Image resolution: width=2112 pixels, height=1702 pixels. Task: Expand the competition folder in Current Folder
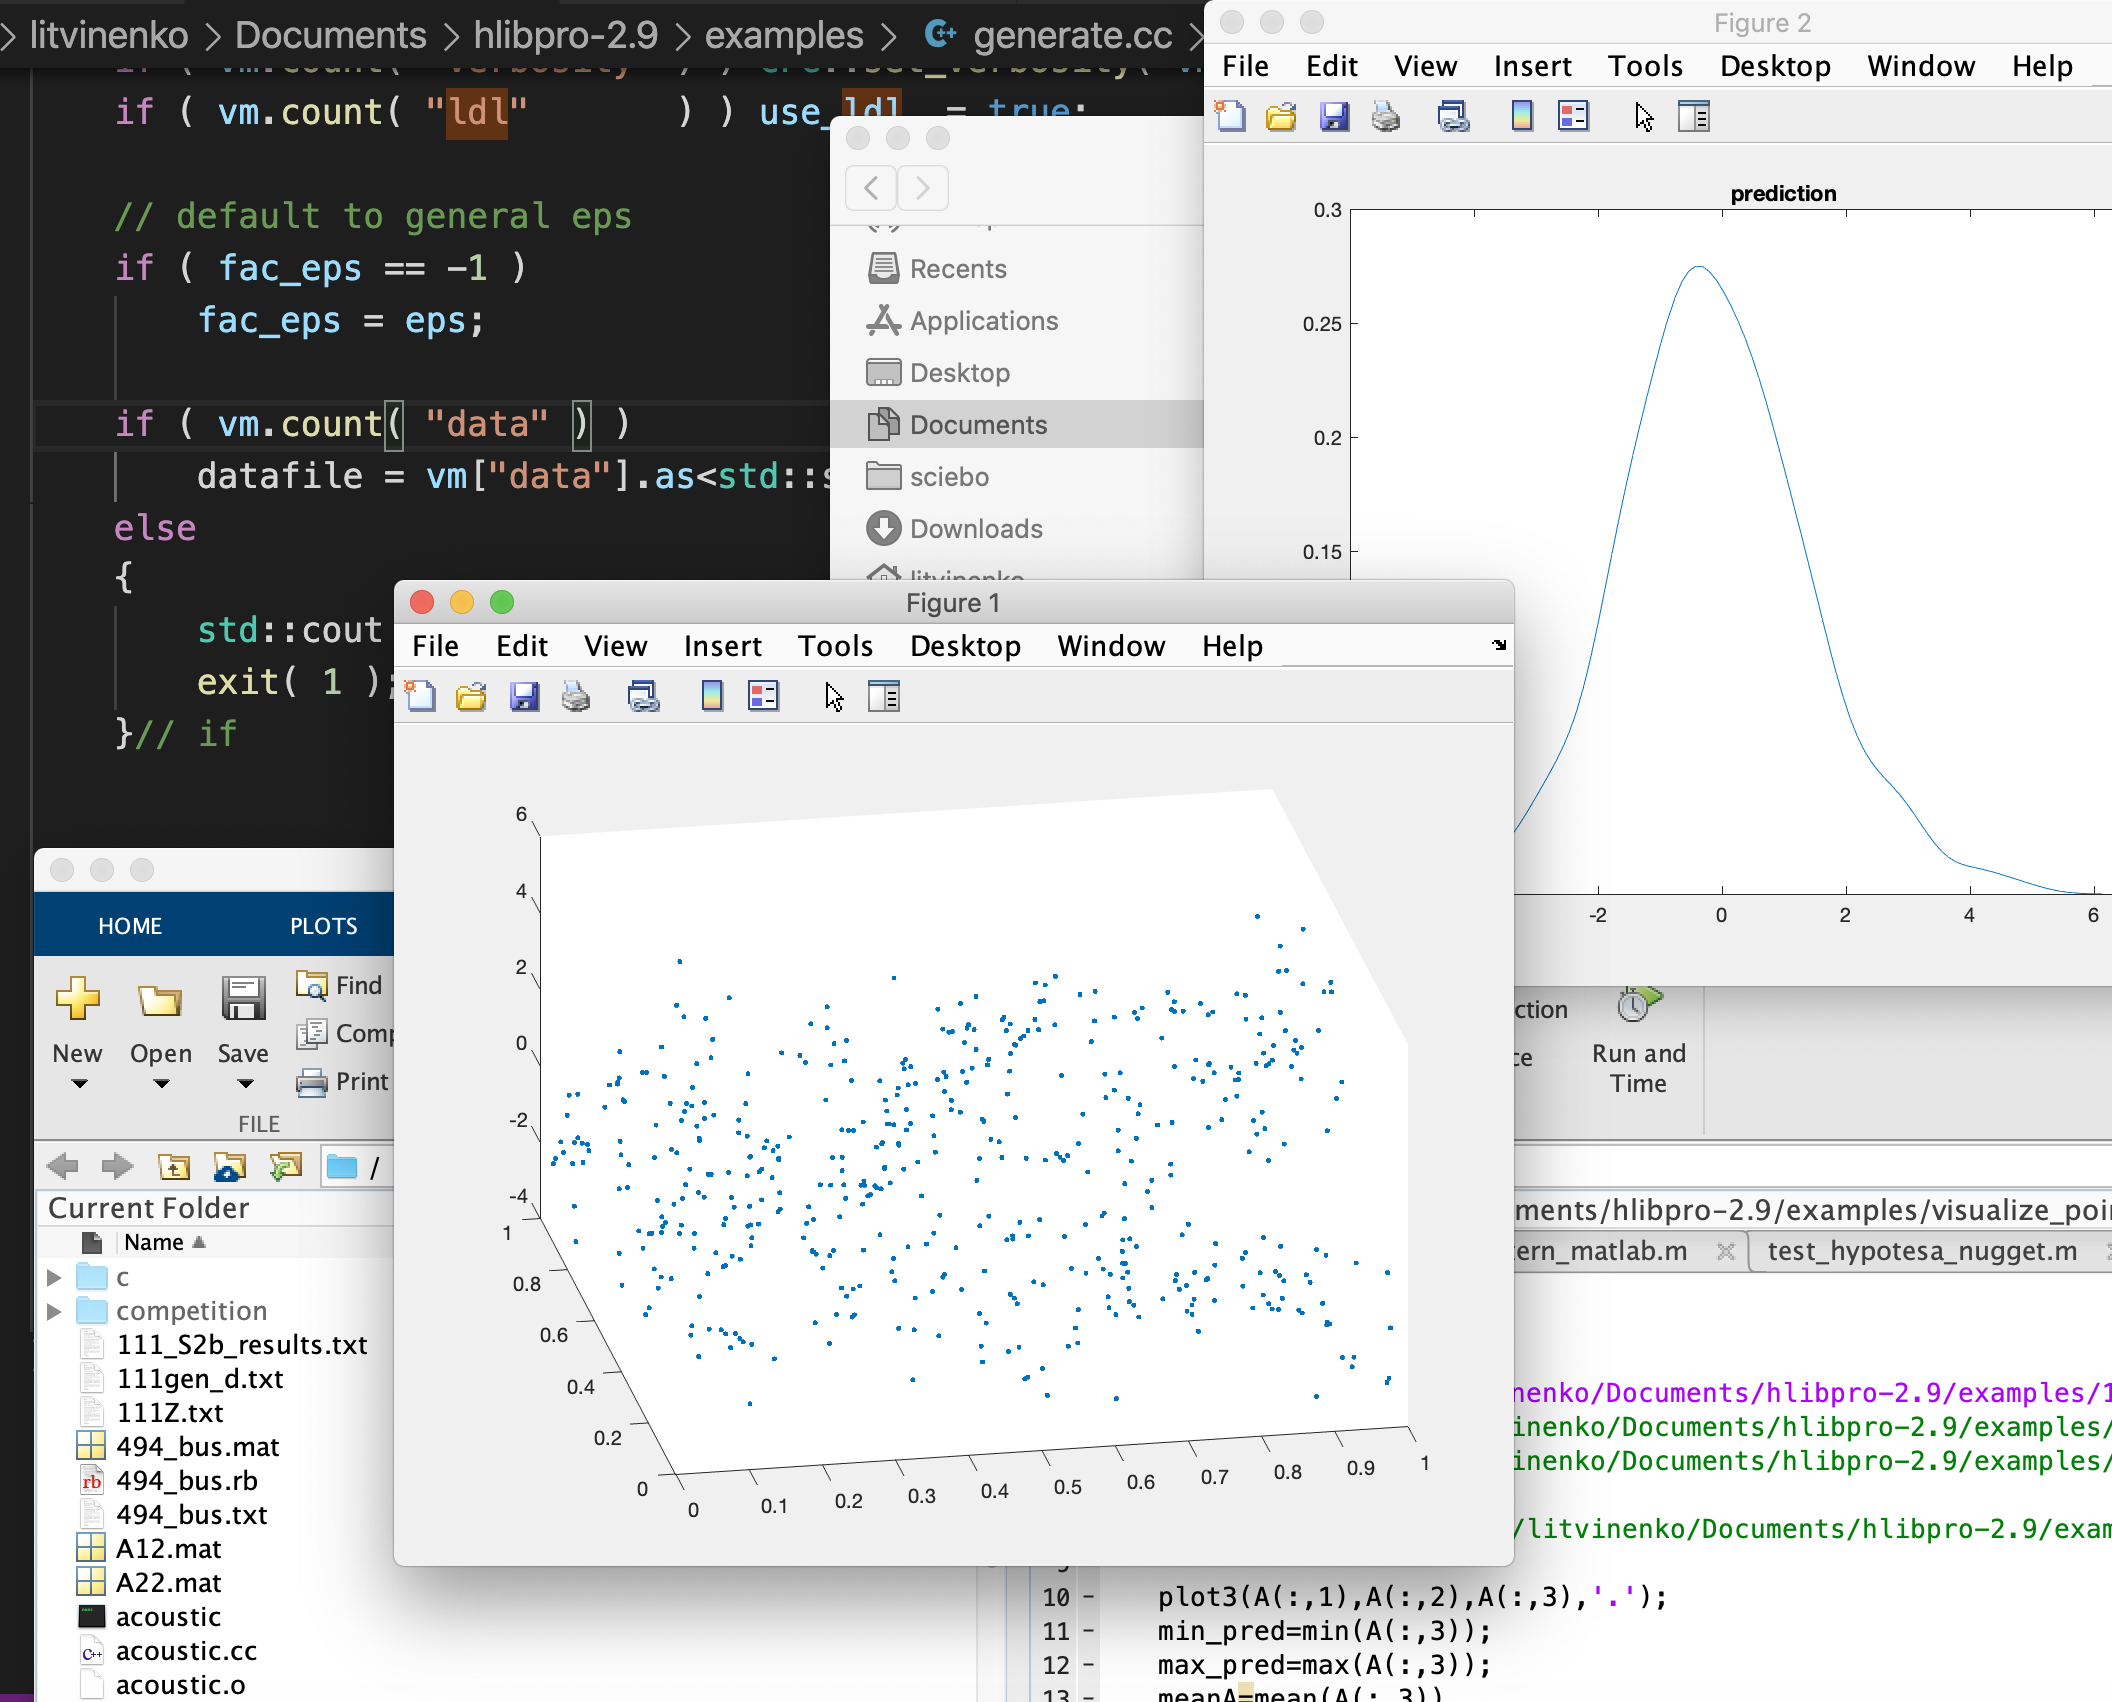[51, 1311]
